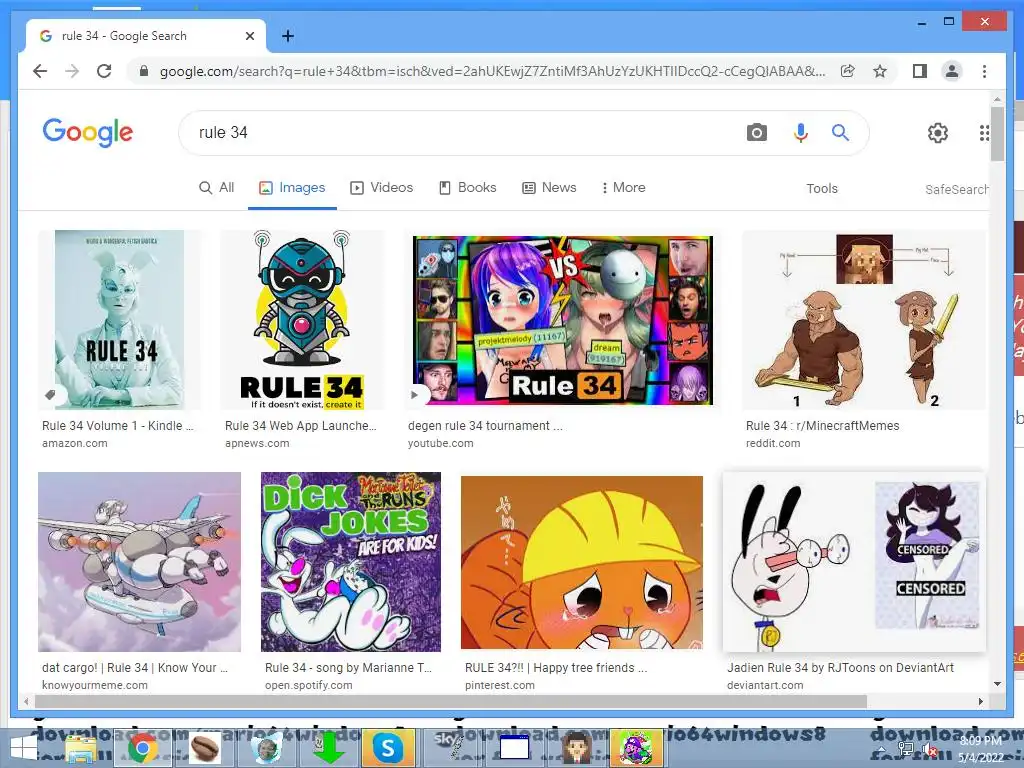Start voice search with microphone icon
The height and width of the screenshot is (768, 1024).
coord(801,133)
